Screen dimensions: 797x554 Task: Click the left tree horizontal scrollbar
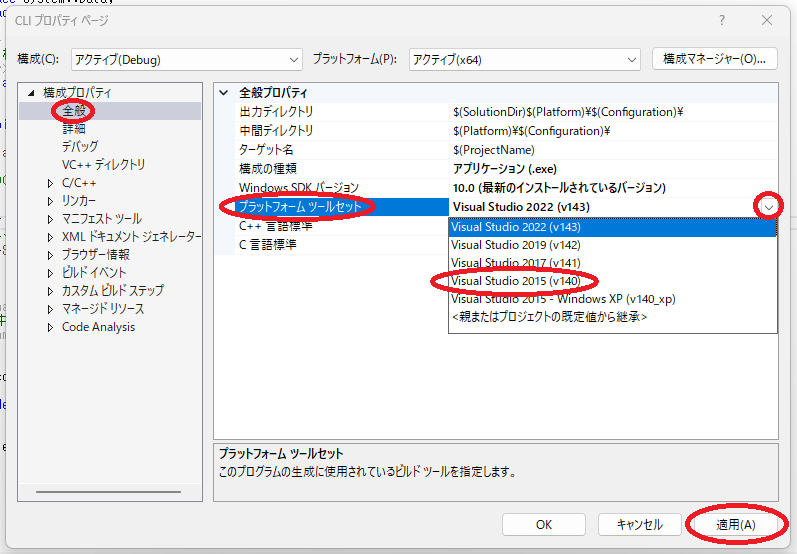107,491
